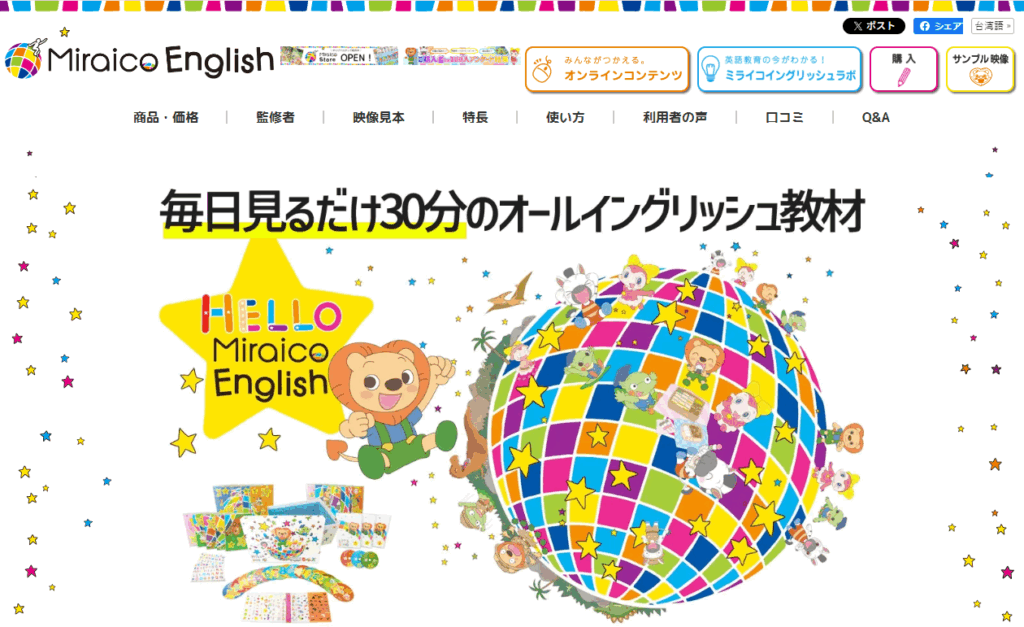The image size is (1024, 627).
Task: Open the Q&A menu item
Action: point(876,118)
